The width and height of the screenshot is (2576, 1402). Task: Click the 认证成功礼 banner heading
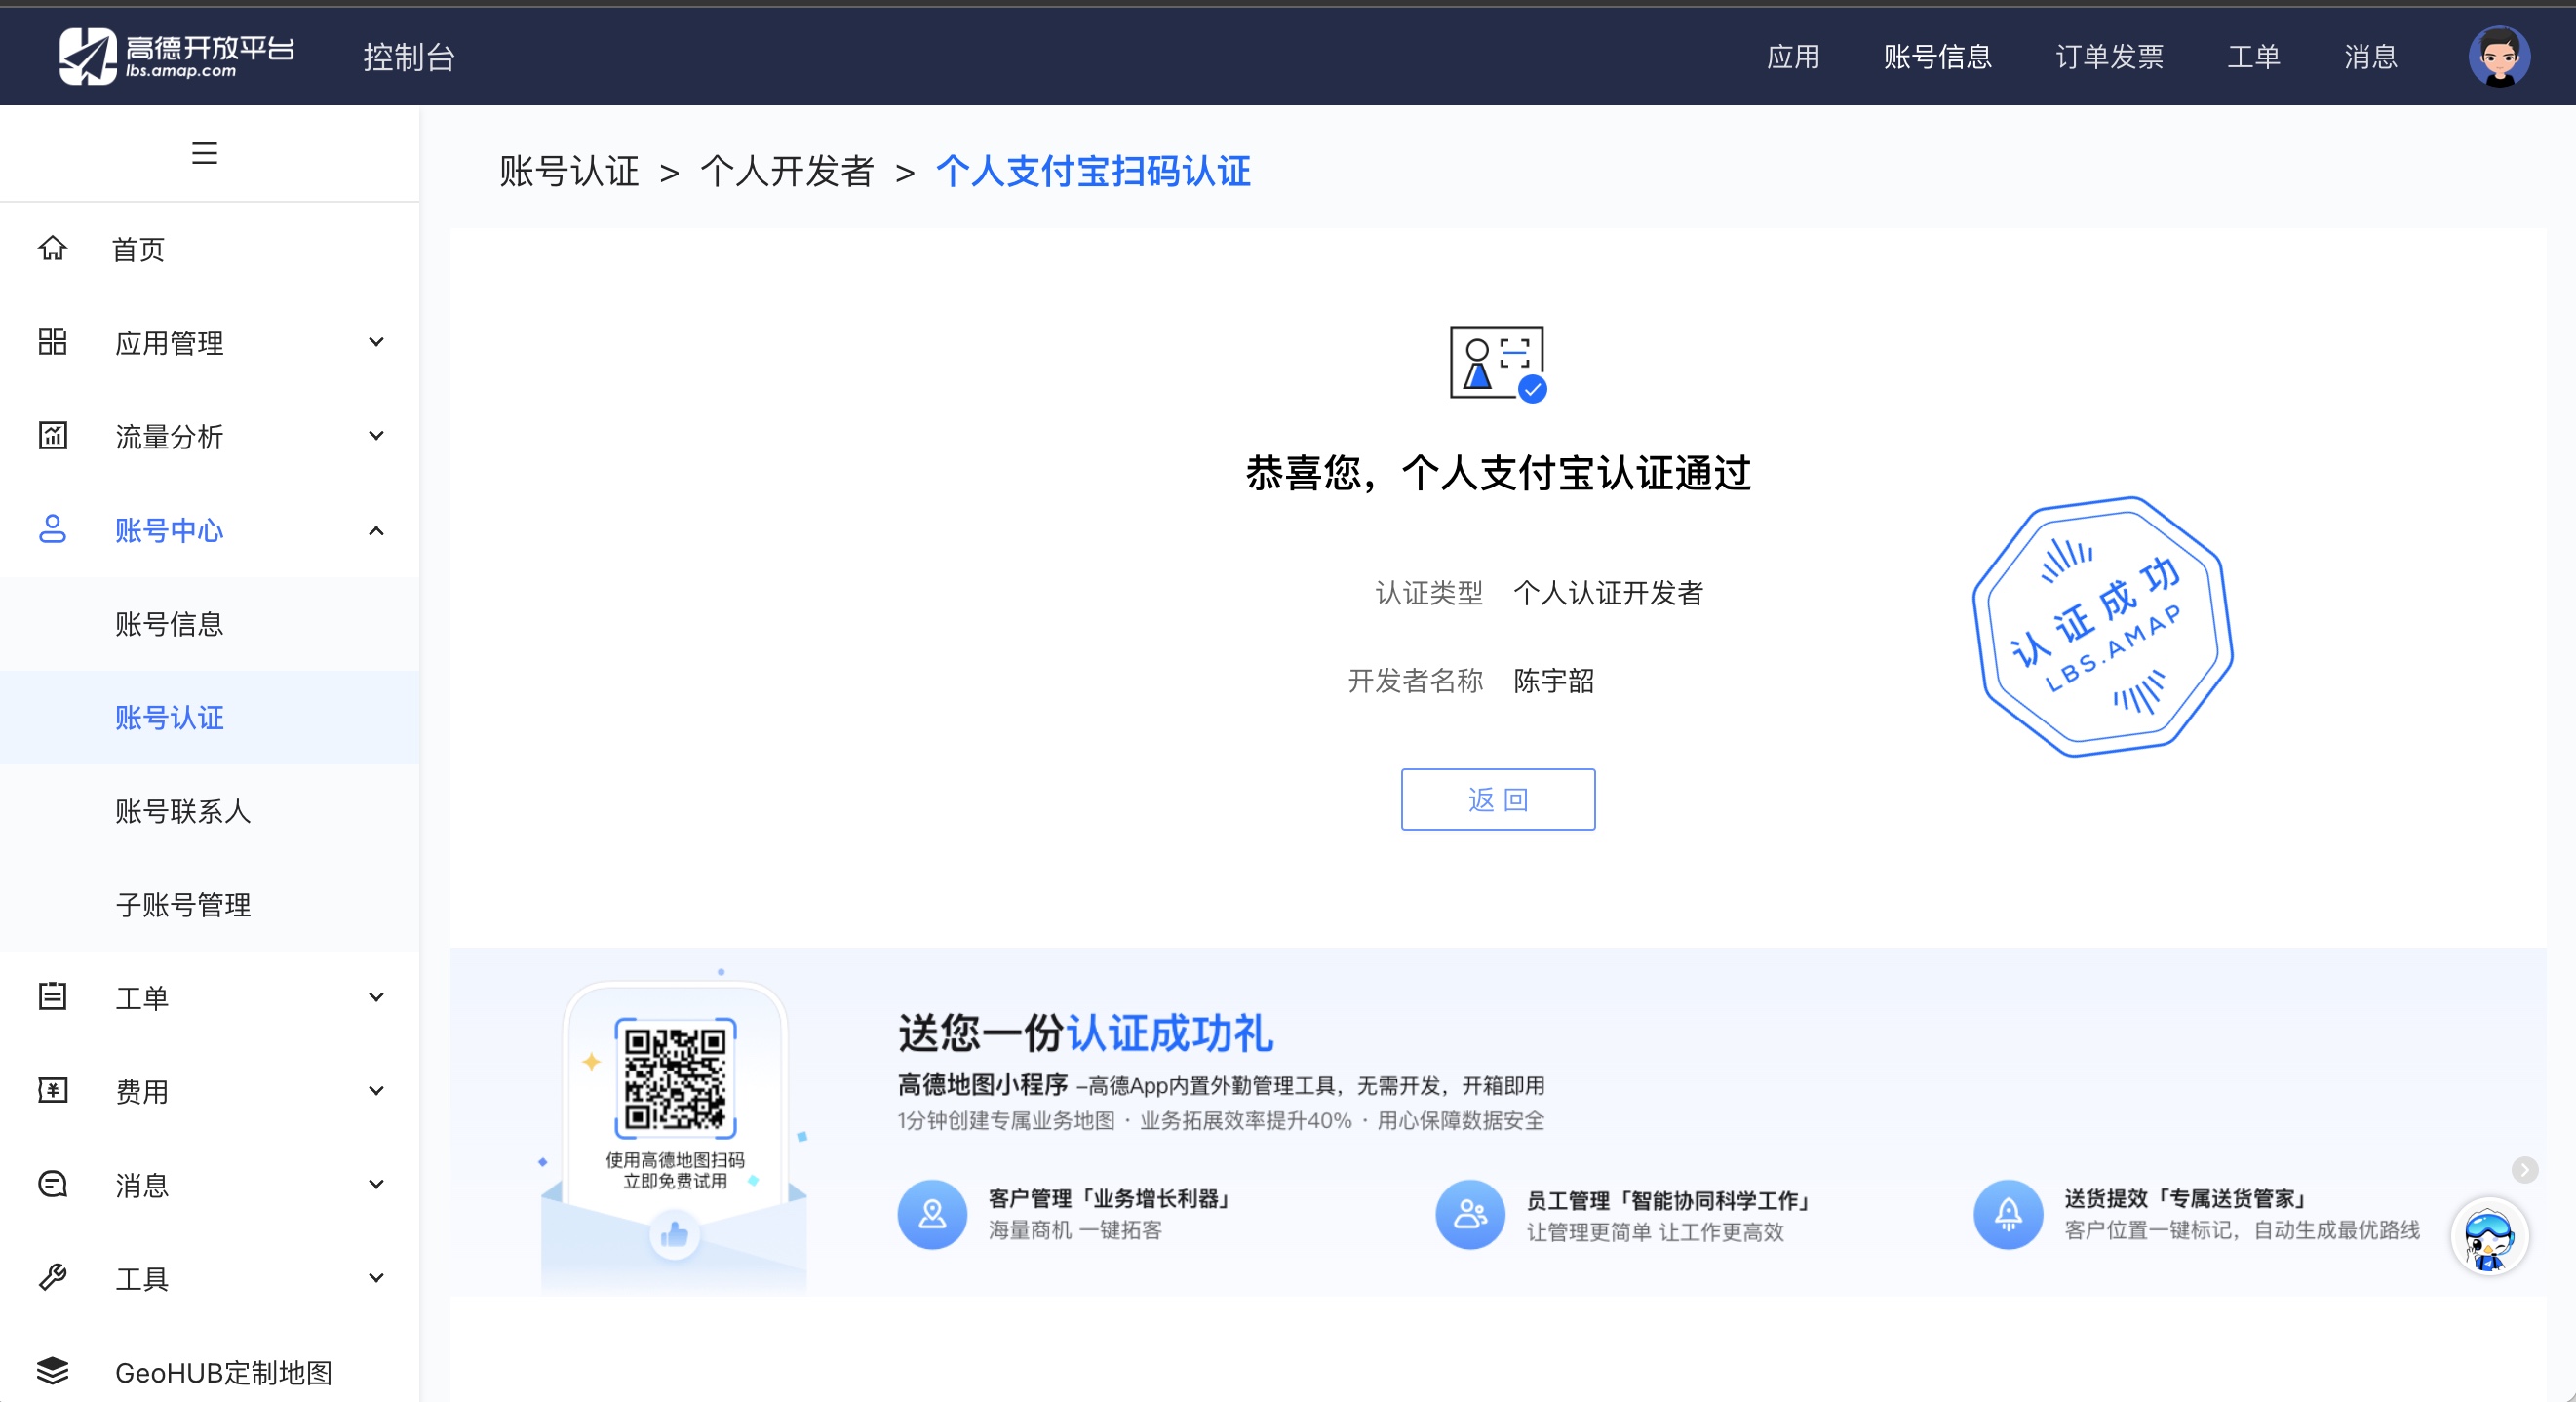click(1085, 1033)
